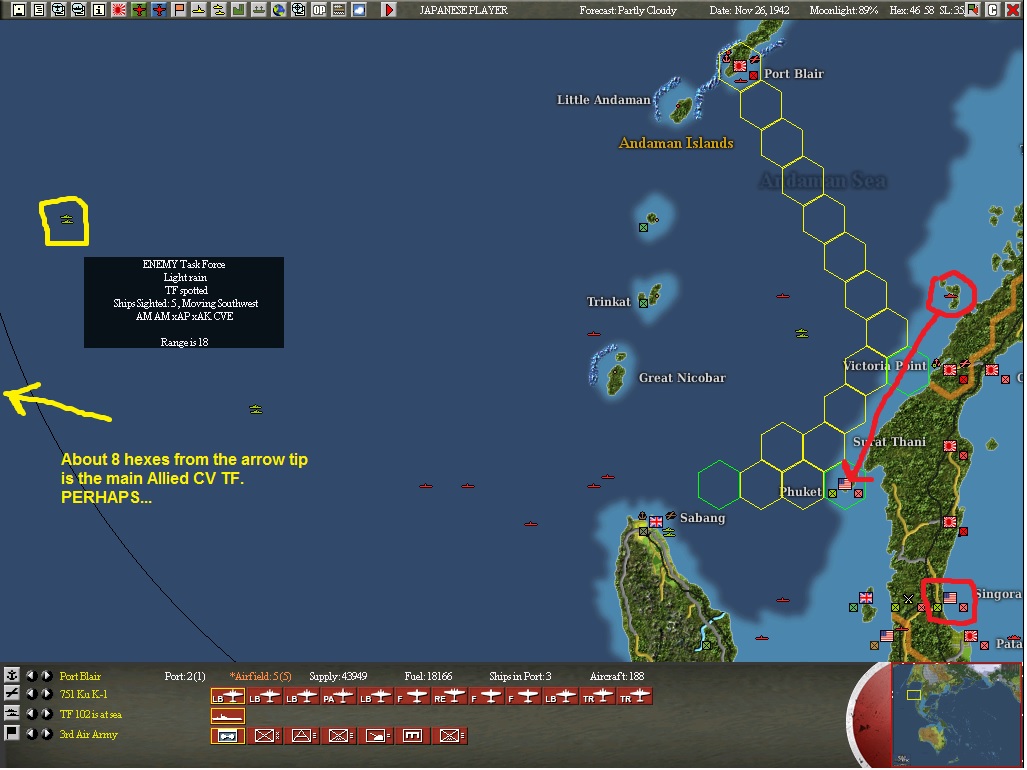Open the document list icon in top toolbar

39,10
